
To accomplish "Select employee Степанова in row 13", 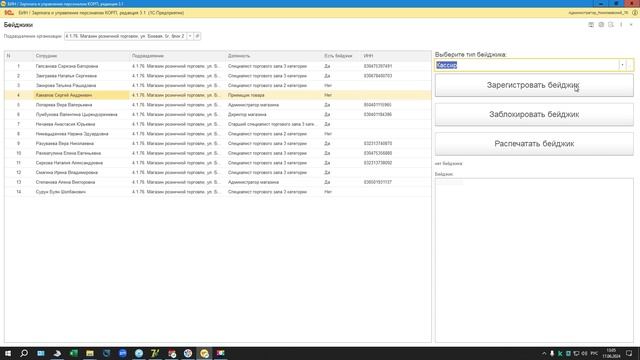I will point(65,182).
